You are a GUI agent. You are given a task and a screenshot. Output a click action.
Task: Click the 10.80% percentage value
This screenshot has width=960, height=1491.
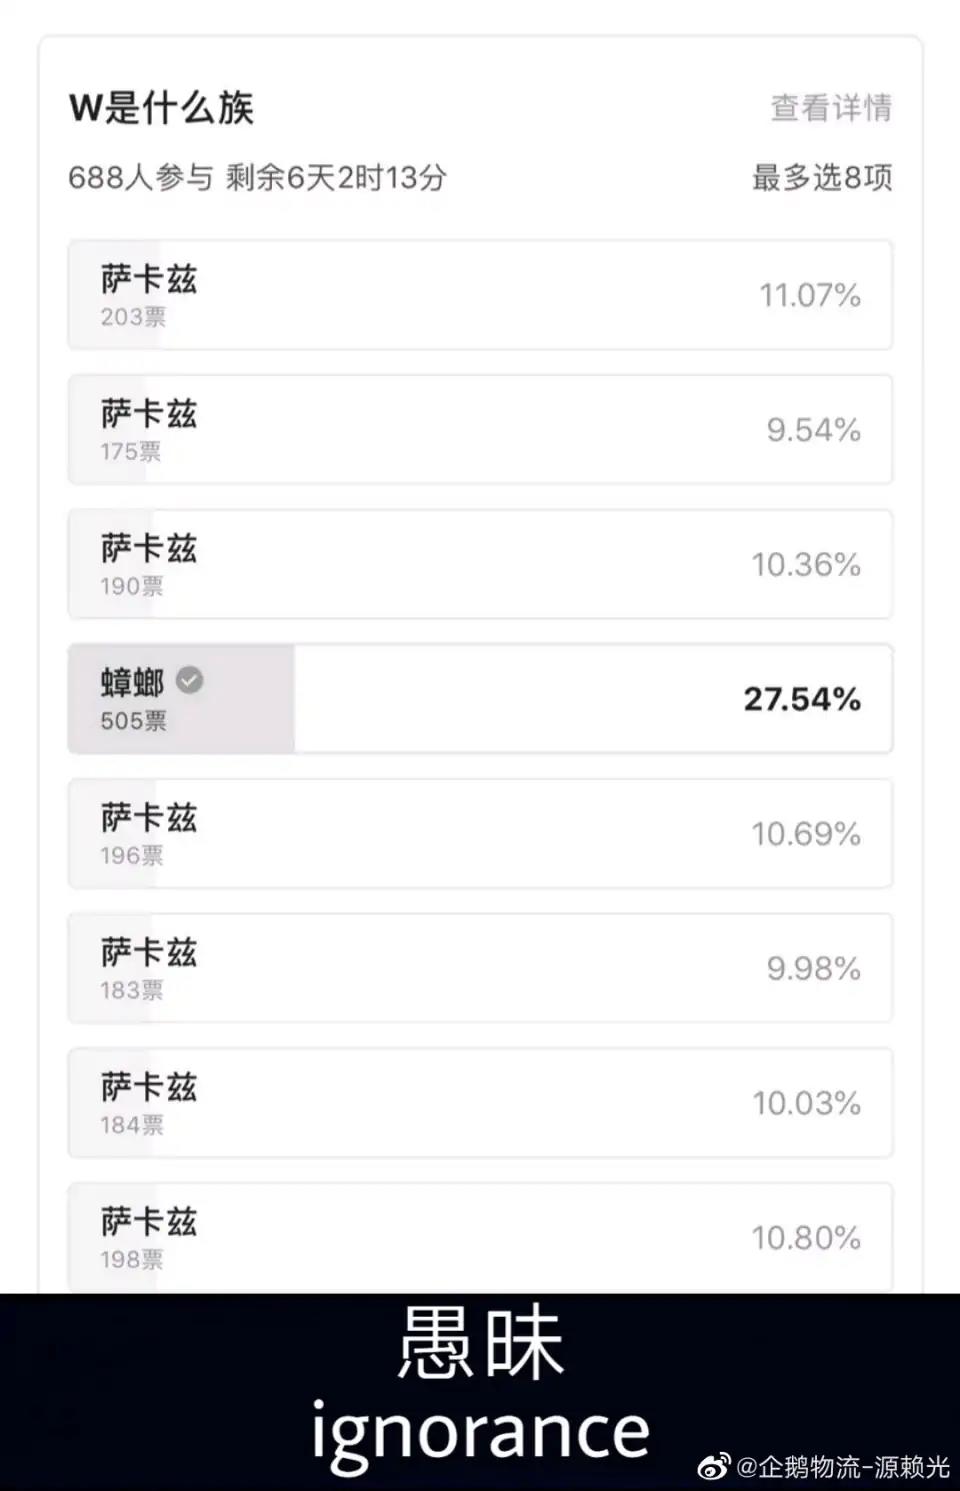tap(806, 1238)
